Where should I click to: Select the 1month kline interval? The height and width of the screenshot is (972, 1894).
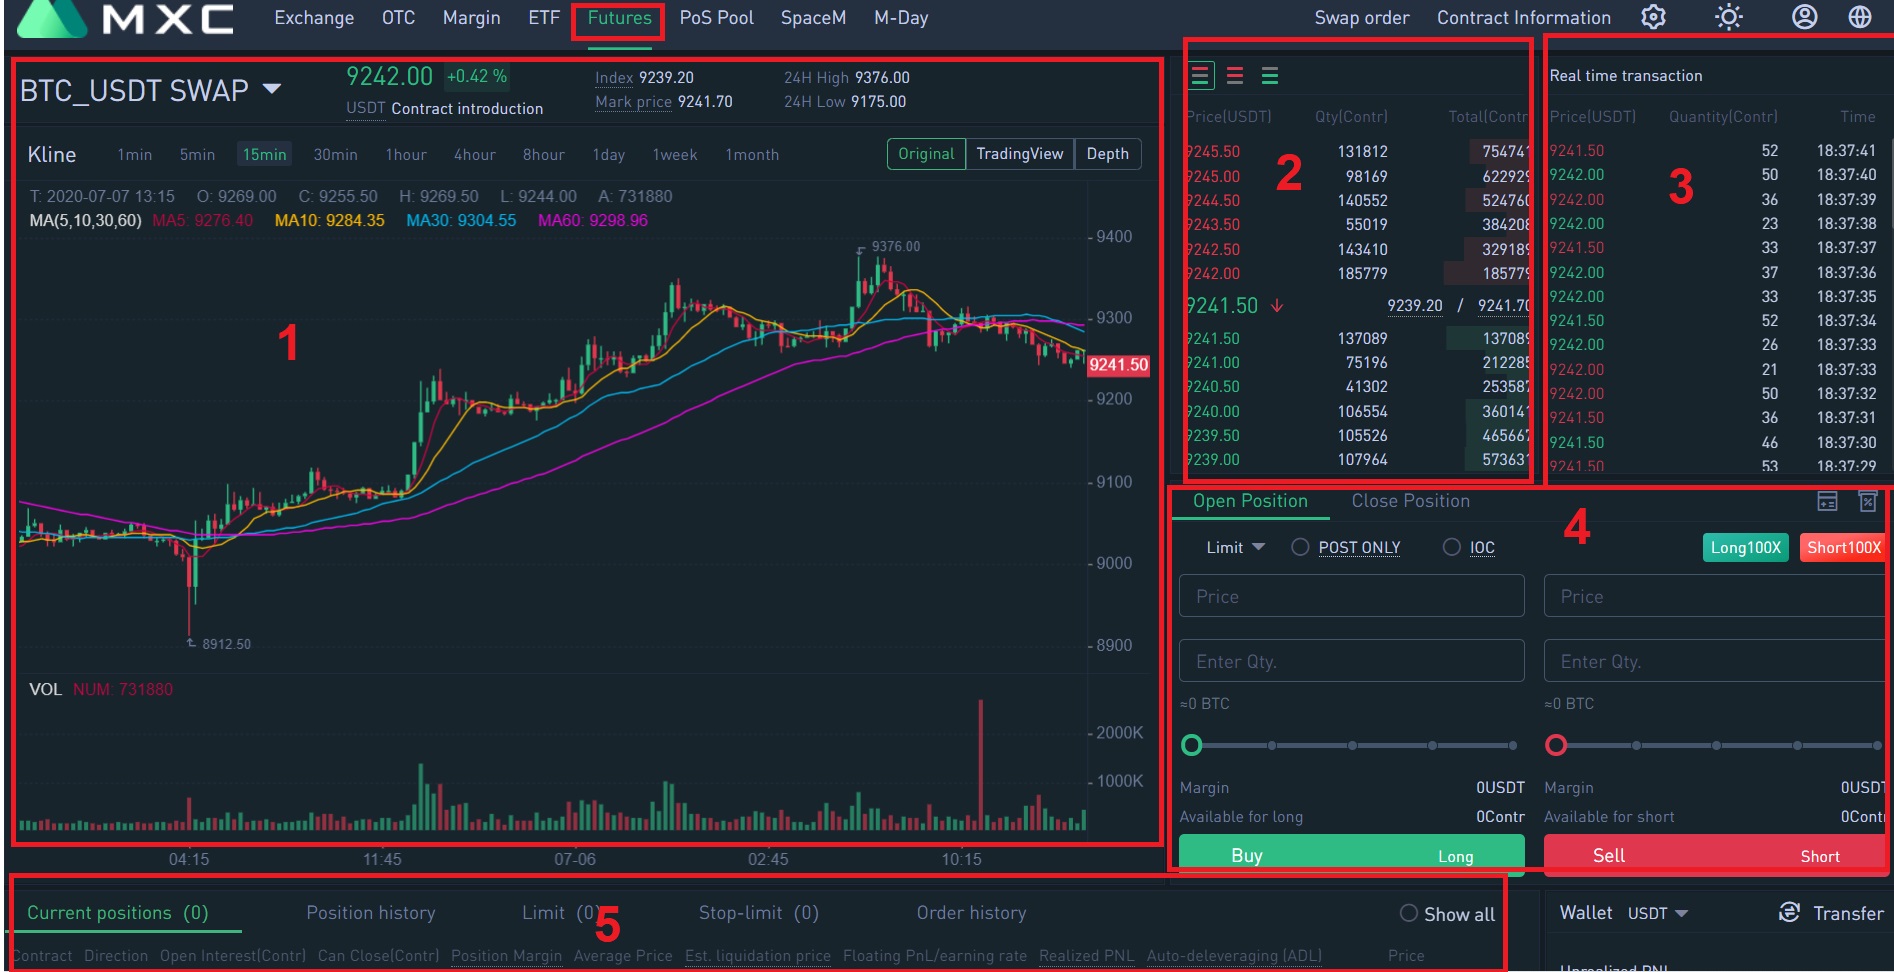pyautogui.click(x=752, y=154)
